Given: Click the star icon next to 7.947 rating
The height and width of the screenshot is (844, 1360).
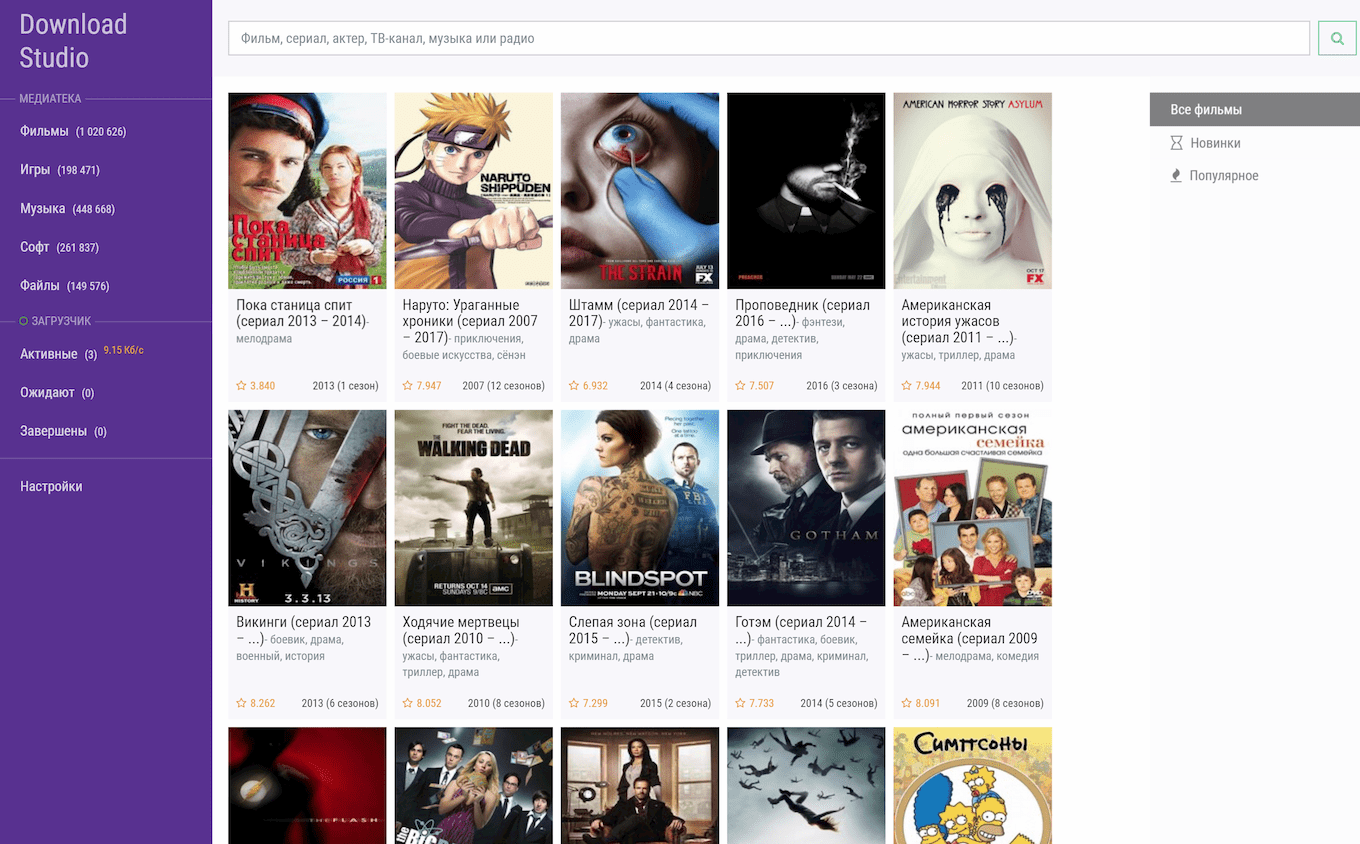Looking at the screenshot, I should [407, 385].
